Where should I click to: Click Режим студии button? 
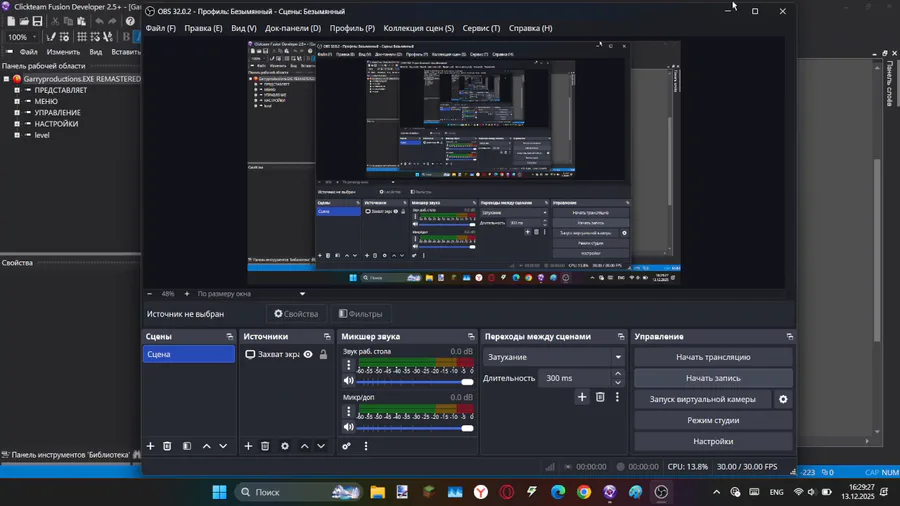pos(713,421)
